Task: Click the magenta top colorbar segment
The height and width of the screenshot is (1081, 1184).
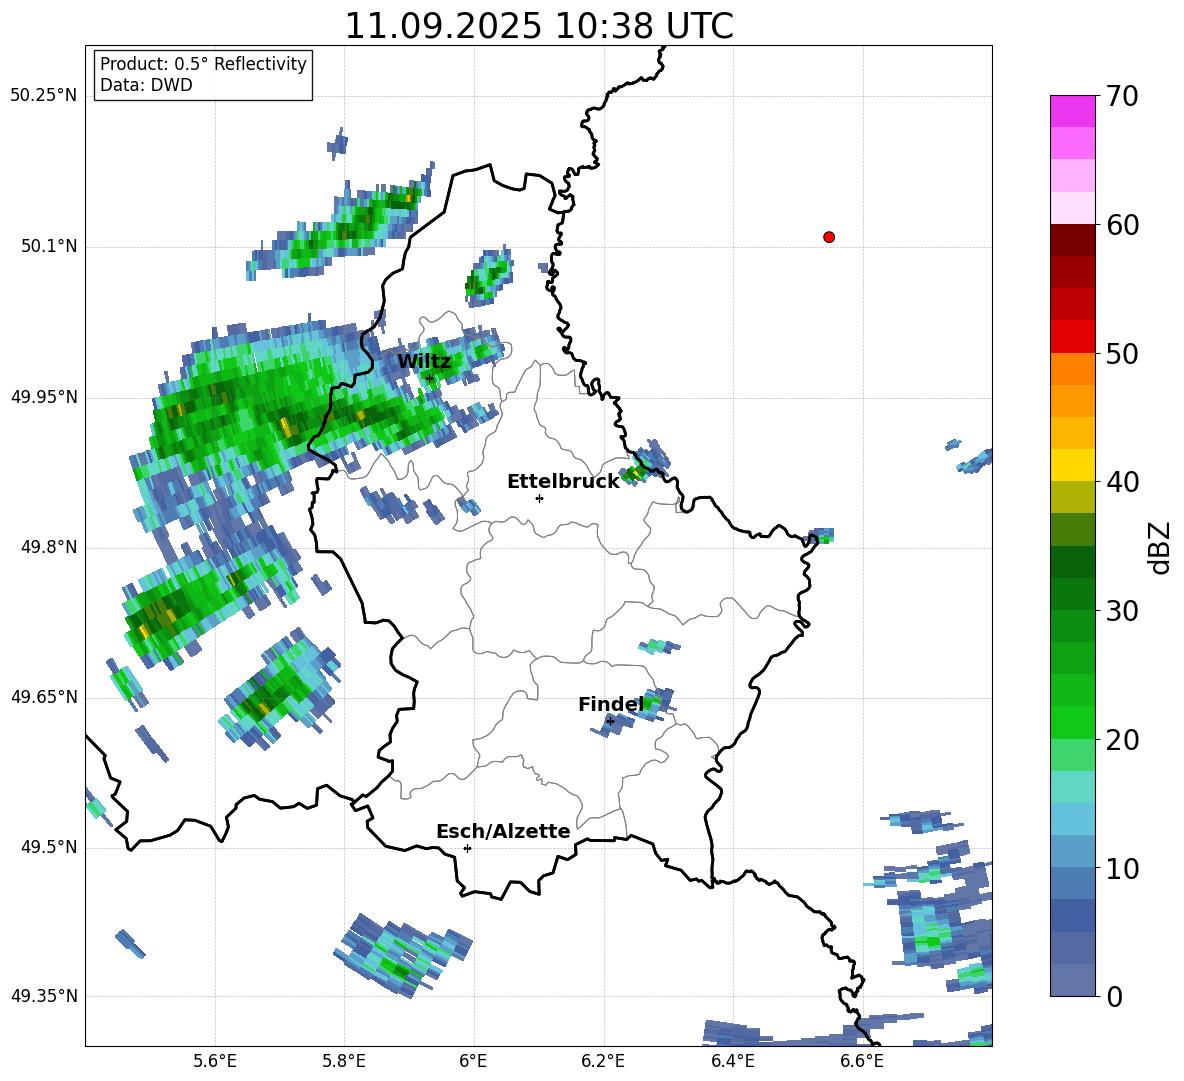Action: 1072,111
